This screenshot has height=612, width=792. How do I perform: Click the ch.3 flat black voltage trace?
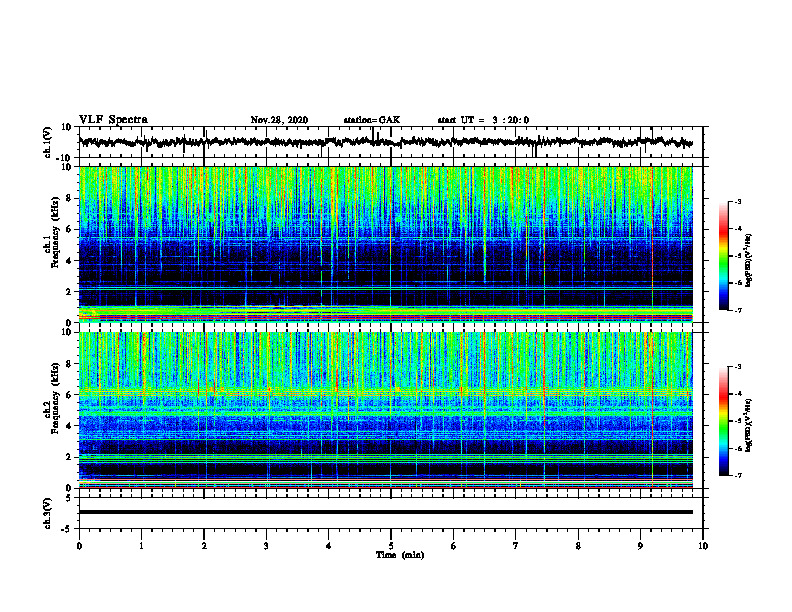386,512
